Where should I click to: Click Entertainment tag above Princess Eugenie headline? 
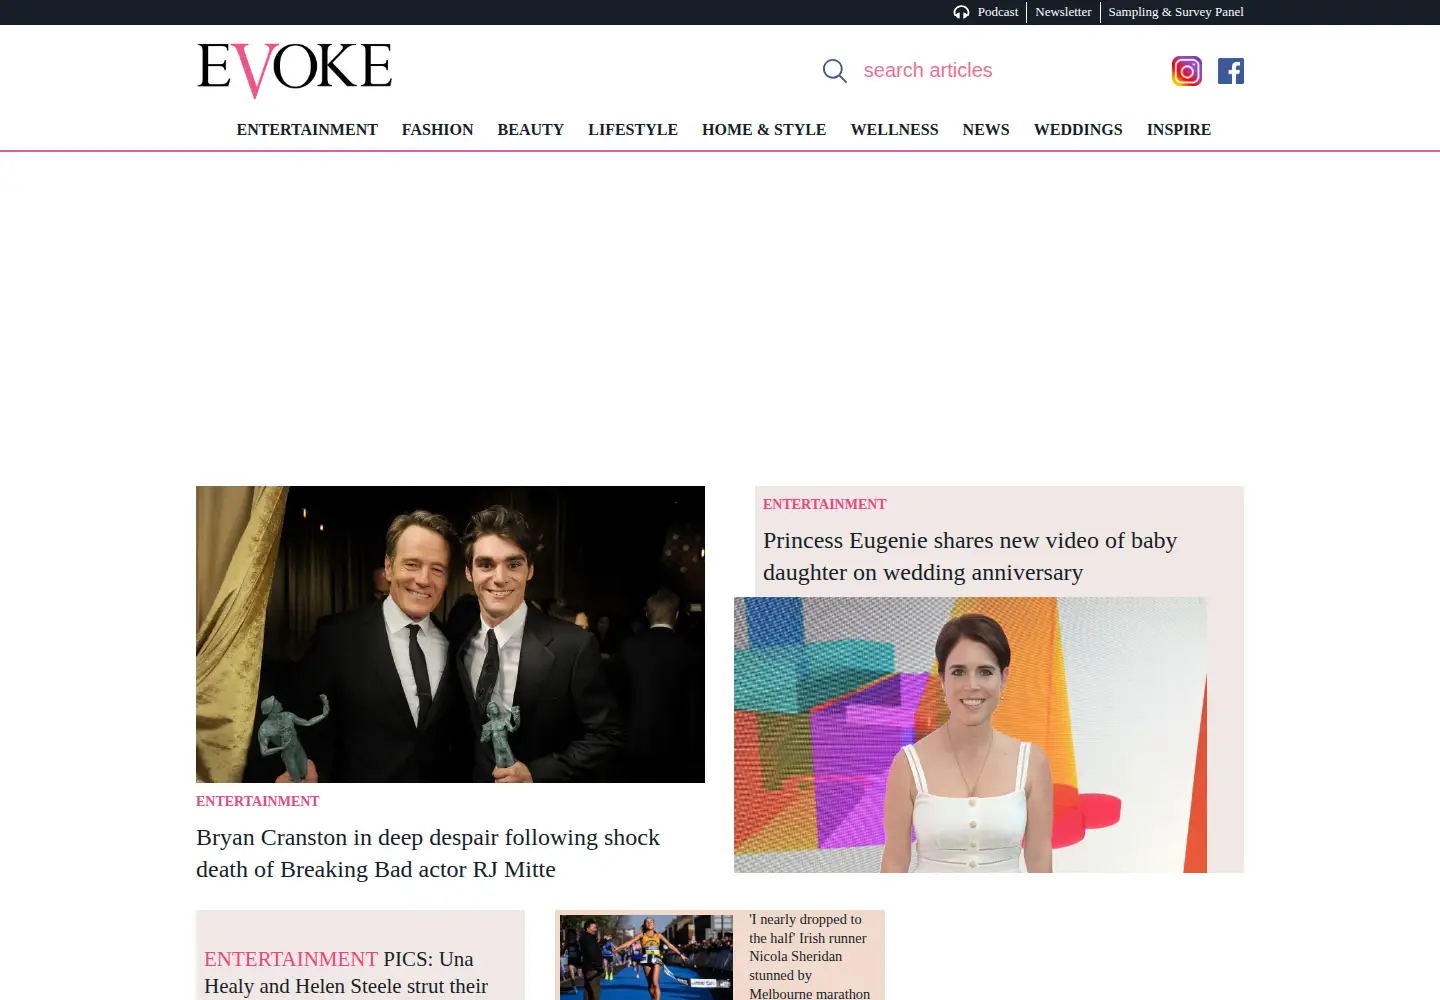pos(825,504)
